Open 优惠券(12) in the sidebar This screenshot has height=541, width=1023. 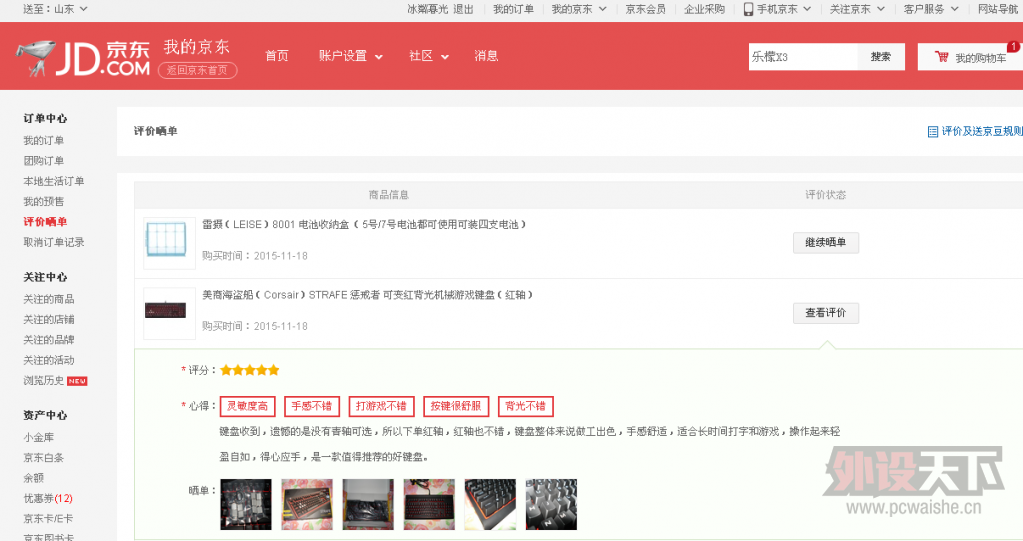pos(48,499)
